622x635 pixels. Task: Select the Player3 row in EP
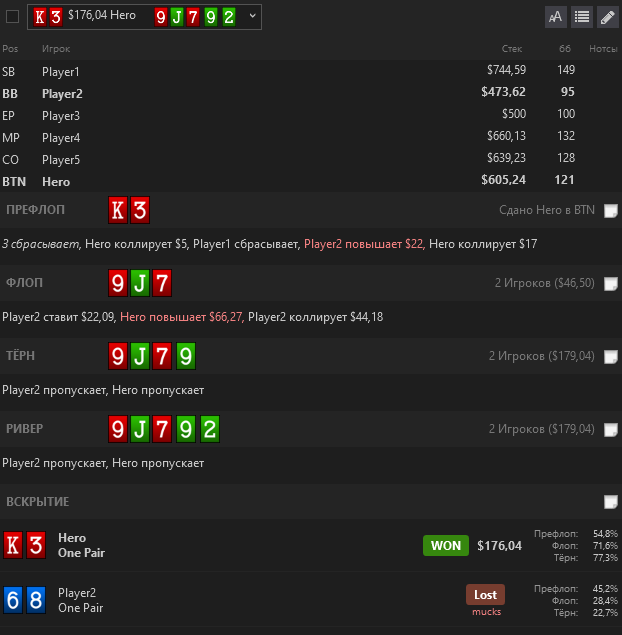311,115
